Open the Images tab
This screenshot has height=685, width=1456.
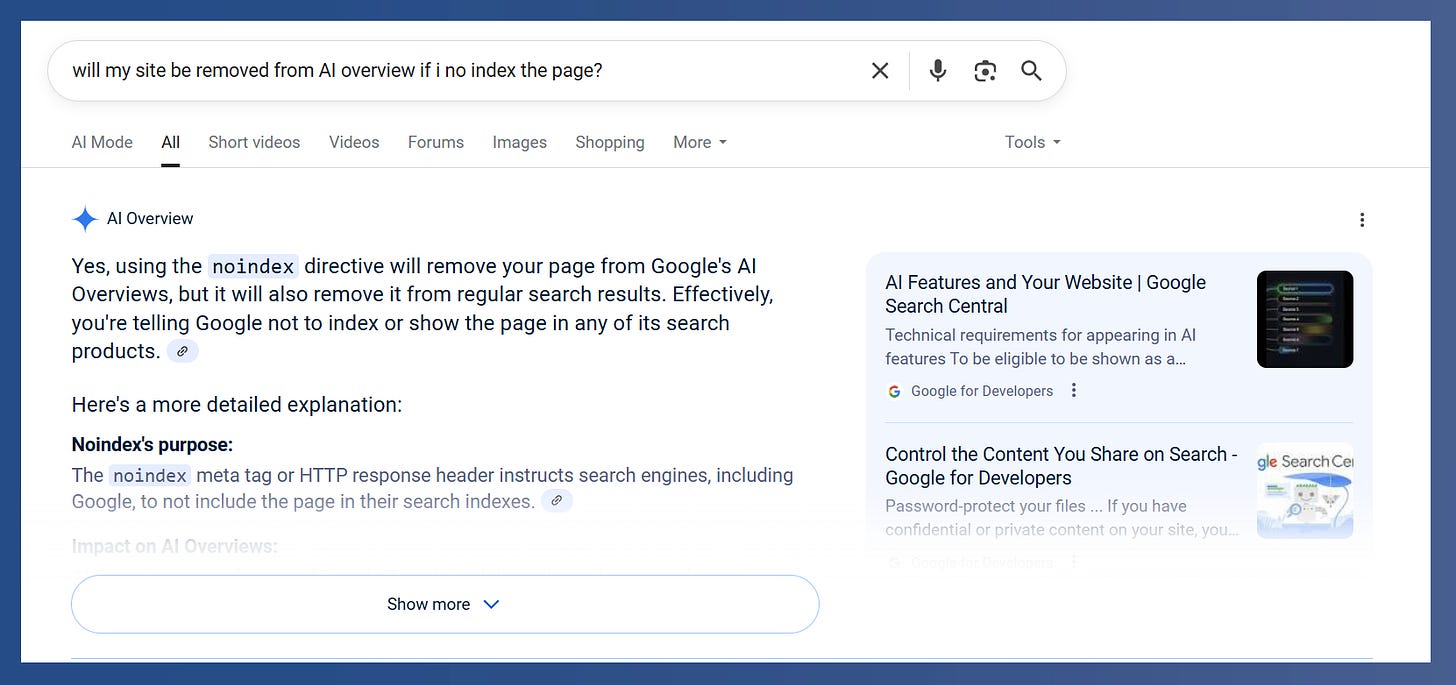[x=519, y=142]
